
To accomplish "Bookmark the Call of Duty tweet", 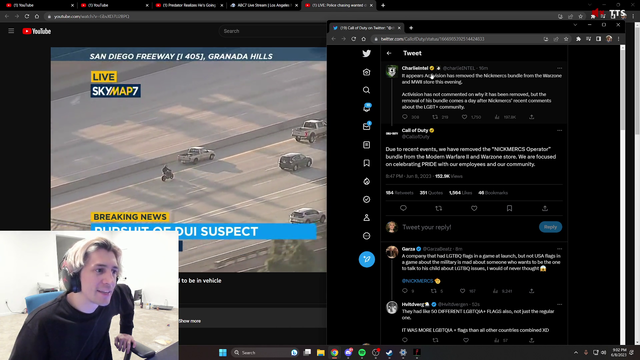I will (509, 208).
